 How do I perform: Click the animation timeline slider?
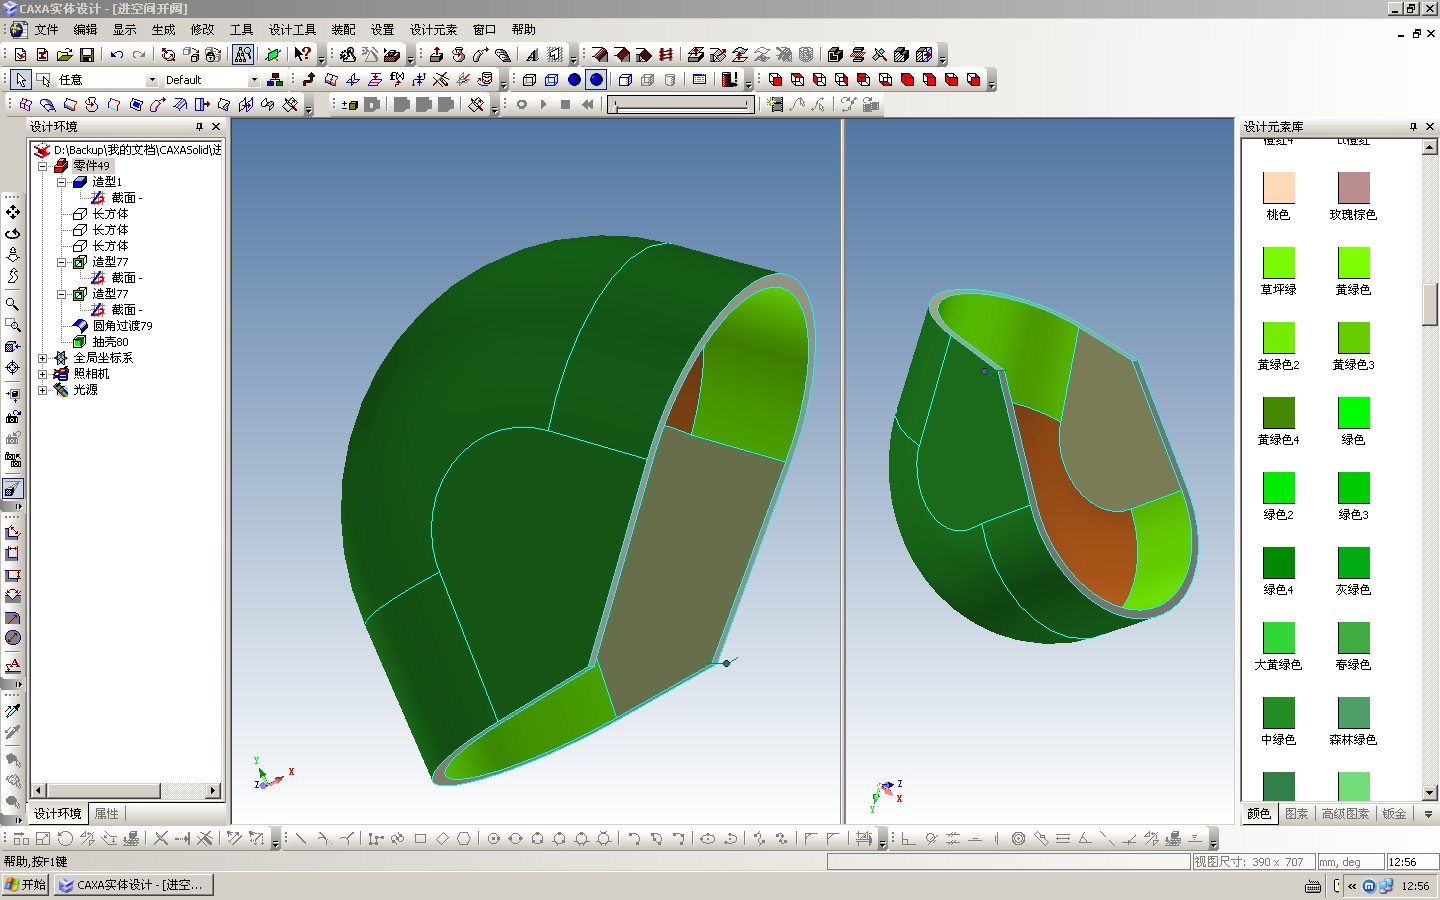[681, 105]
